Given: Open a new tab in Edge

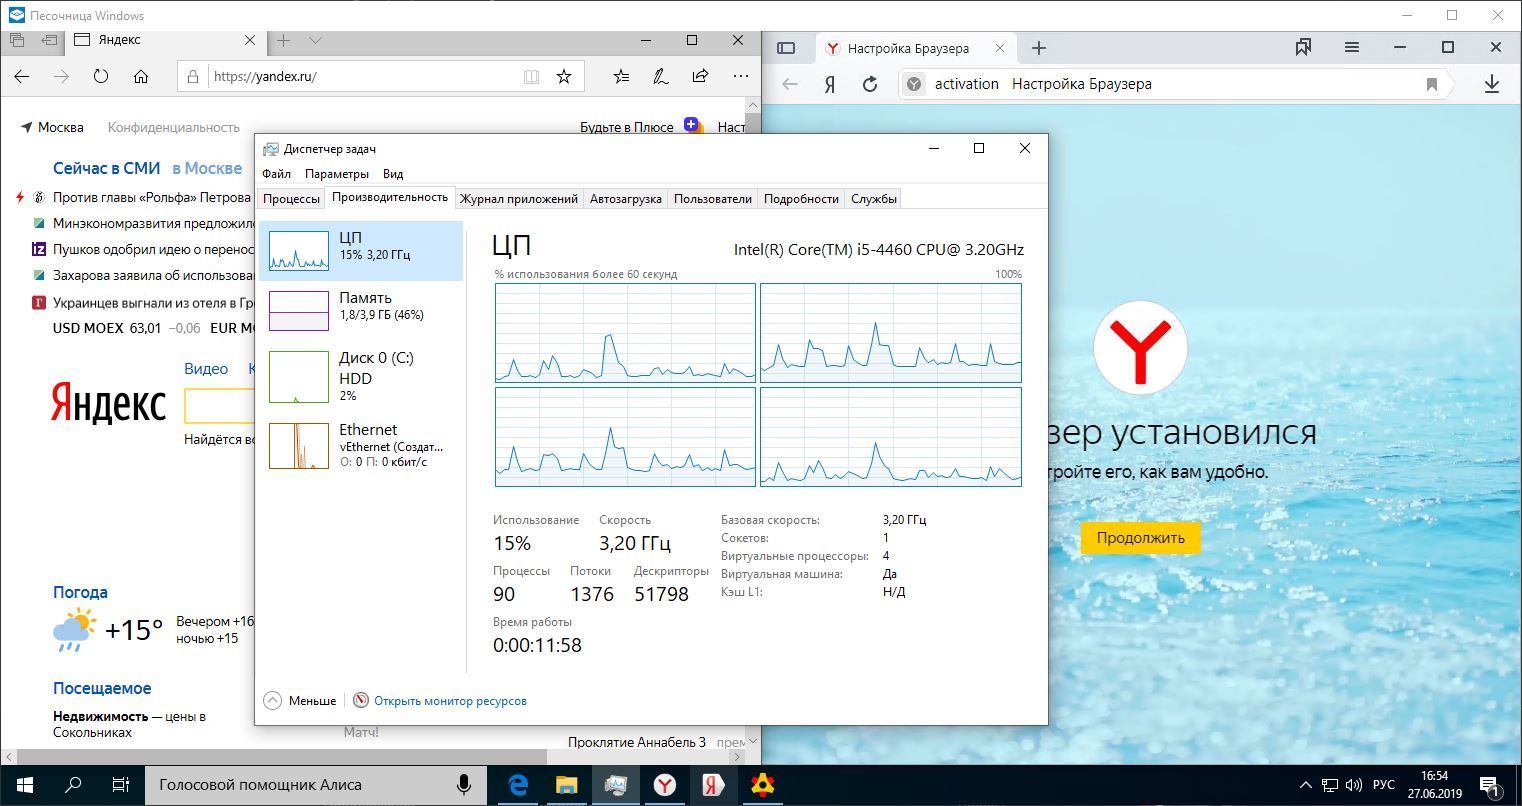Looking at the screenshot, I should pyautogui.click(x=284, y=40).
